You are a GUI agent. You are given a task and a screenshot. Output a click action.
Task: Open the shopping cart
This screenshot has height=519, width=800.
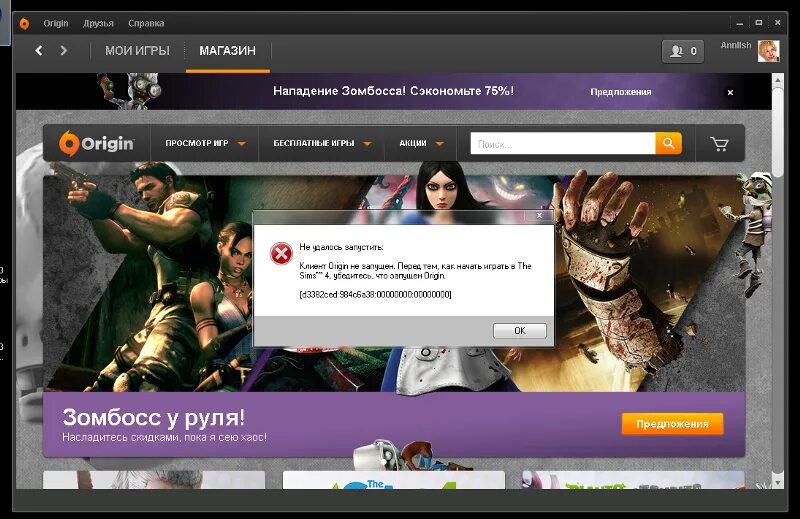pos(719,144)
